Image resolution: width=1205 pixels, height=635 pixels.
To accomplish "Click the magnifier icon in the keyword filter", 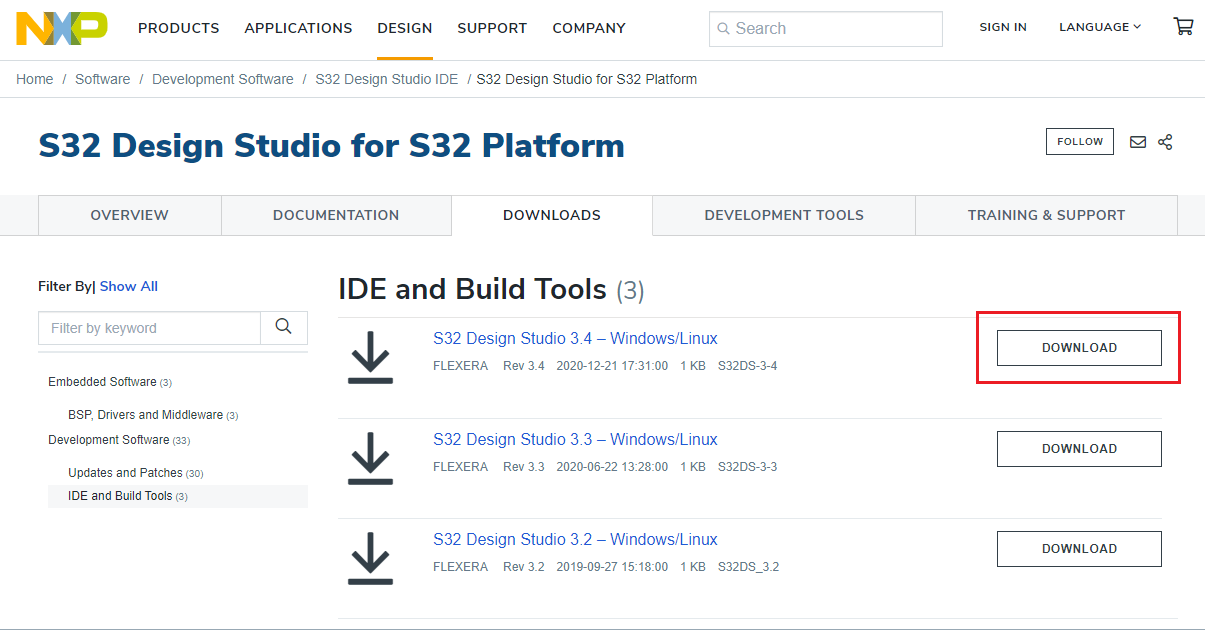I will tap(283, 327).
